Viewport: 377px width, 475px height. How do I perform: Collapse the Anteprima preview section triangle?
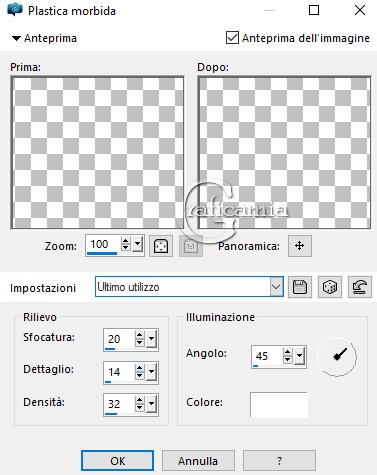(x=16, y=38)
